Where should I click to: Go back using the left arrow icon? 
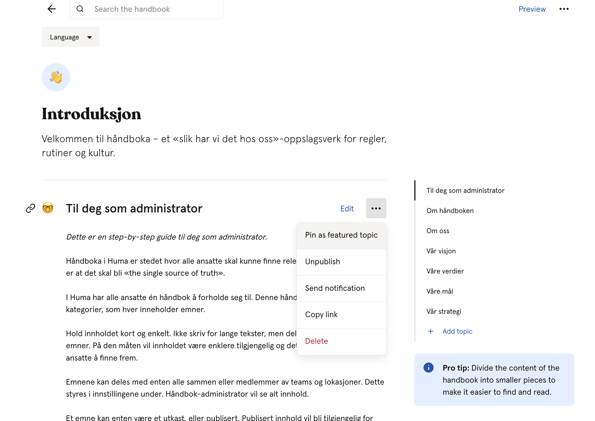tap(52, 9)
